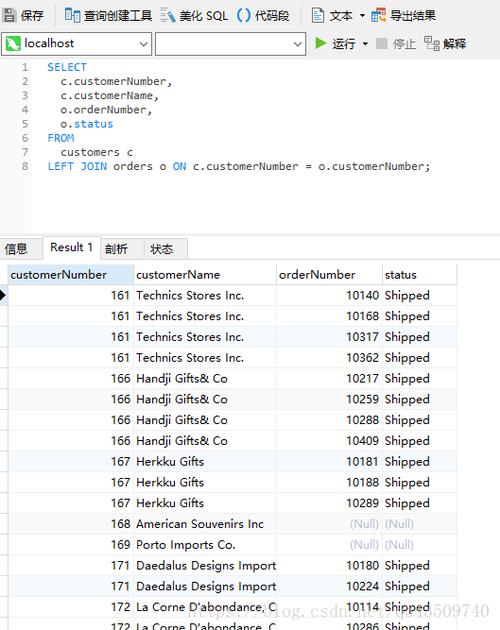Open the localhost connection dropdown
500x630 pixels.
tap(143, 44)
